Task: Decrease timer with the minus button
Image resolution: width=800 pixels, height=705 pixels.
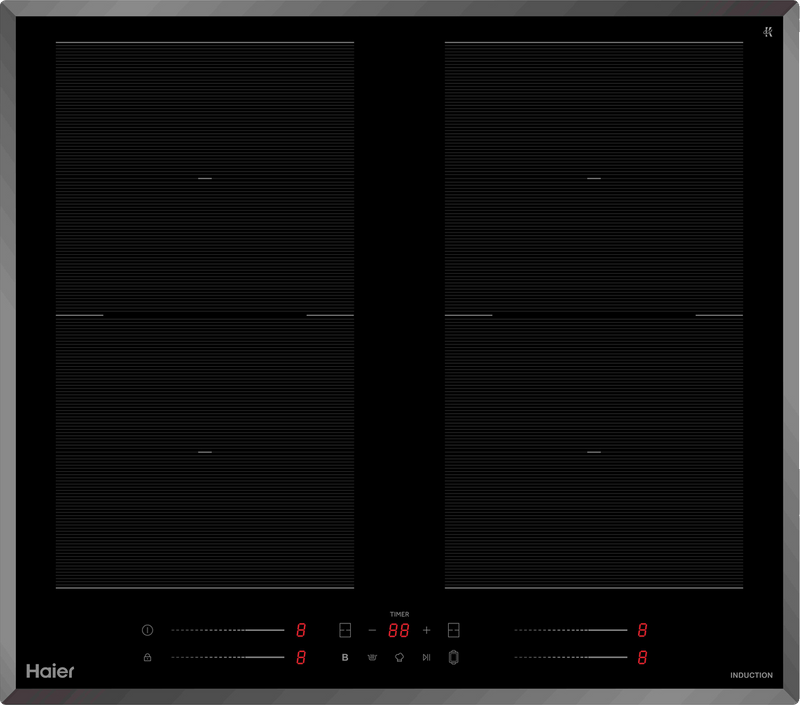Action: pos(372,631)
